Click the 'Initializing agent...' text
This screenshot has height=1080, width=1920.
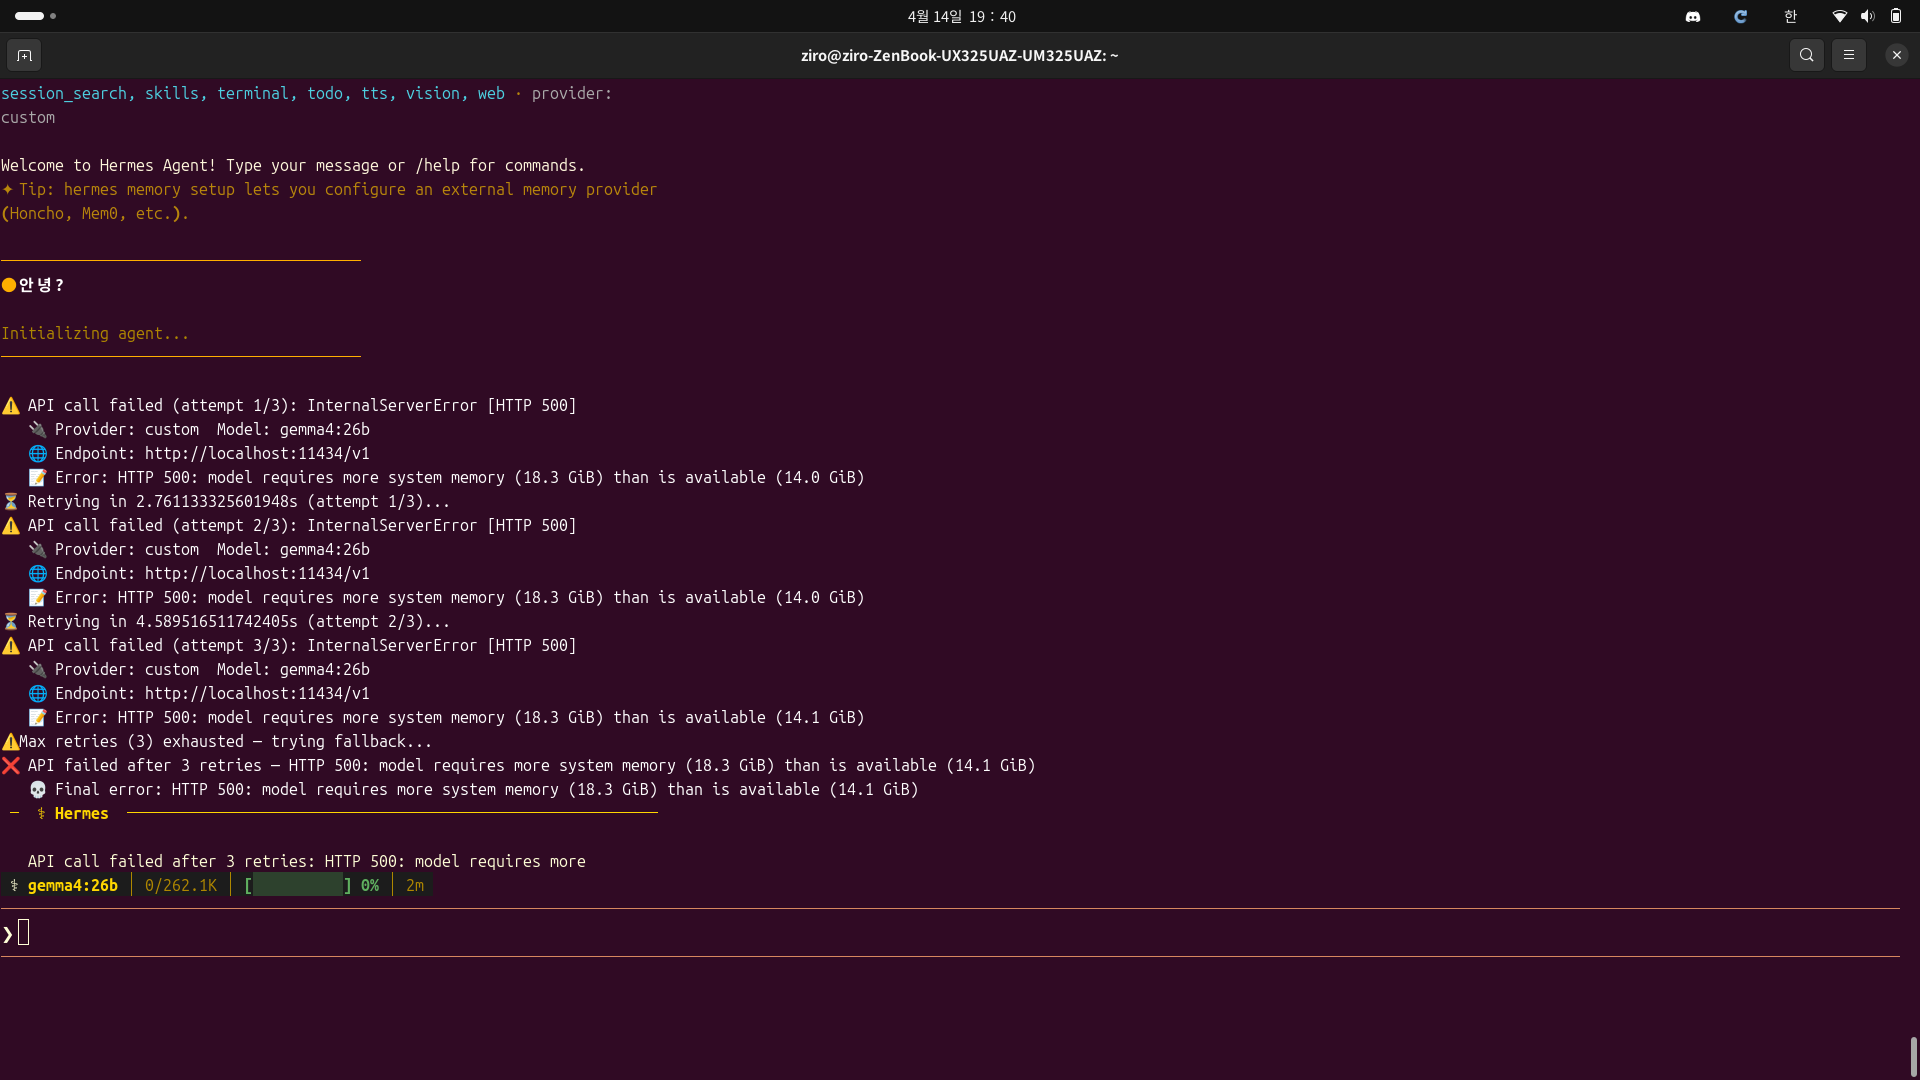(95, 333)
